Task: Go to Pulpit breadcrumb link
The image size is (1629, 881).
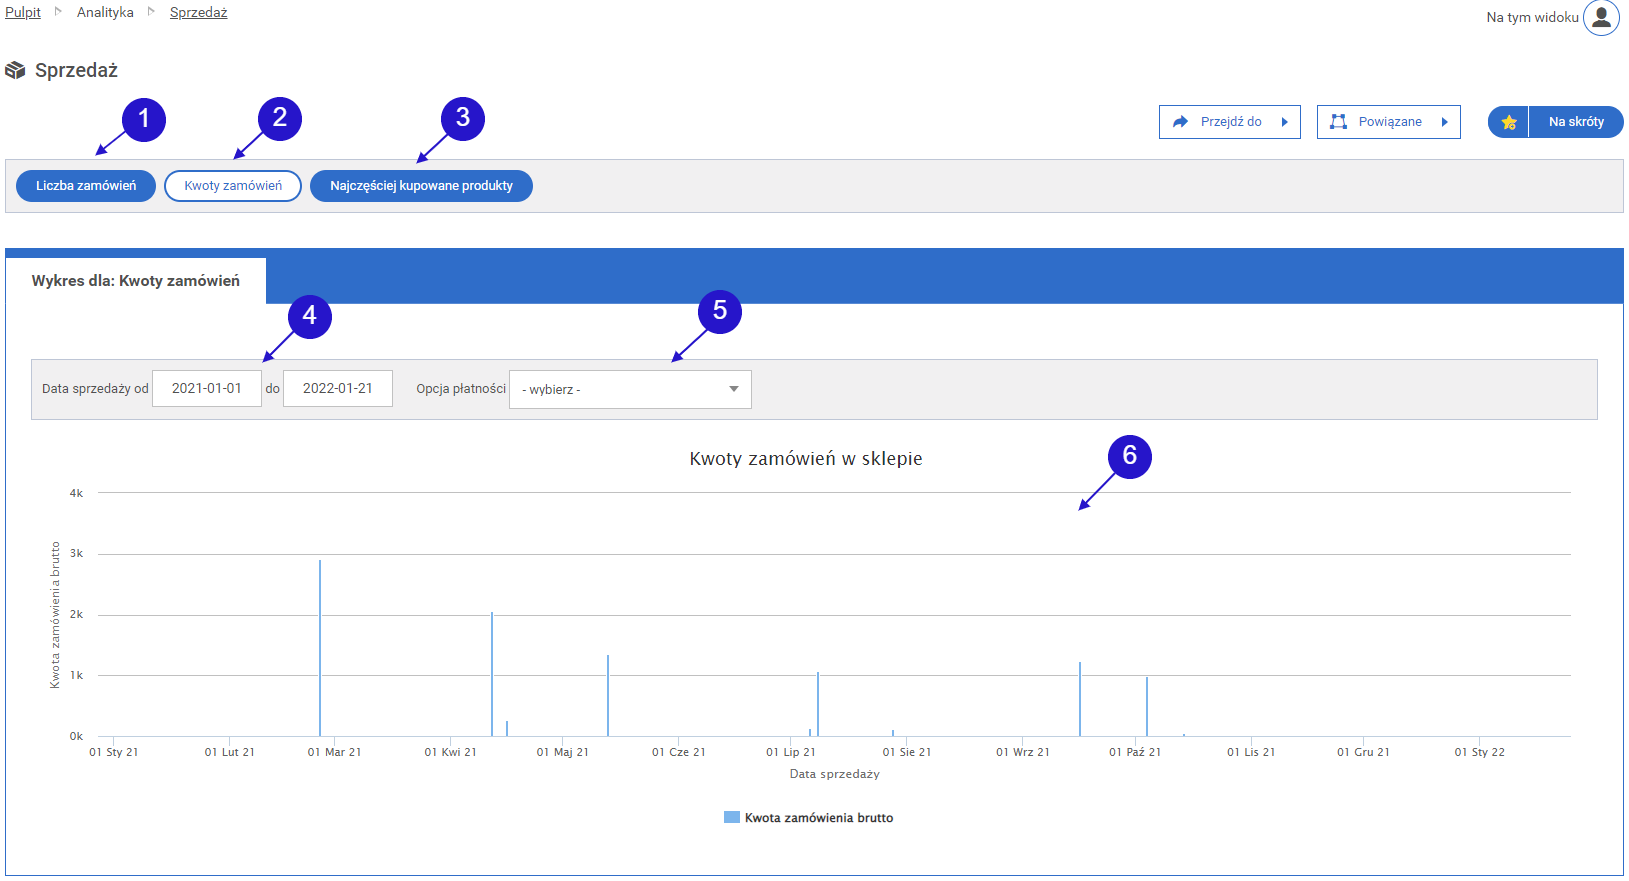Action: [23, 12]
